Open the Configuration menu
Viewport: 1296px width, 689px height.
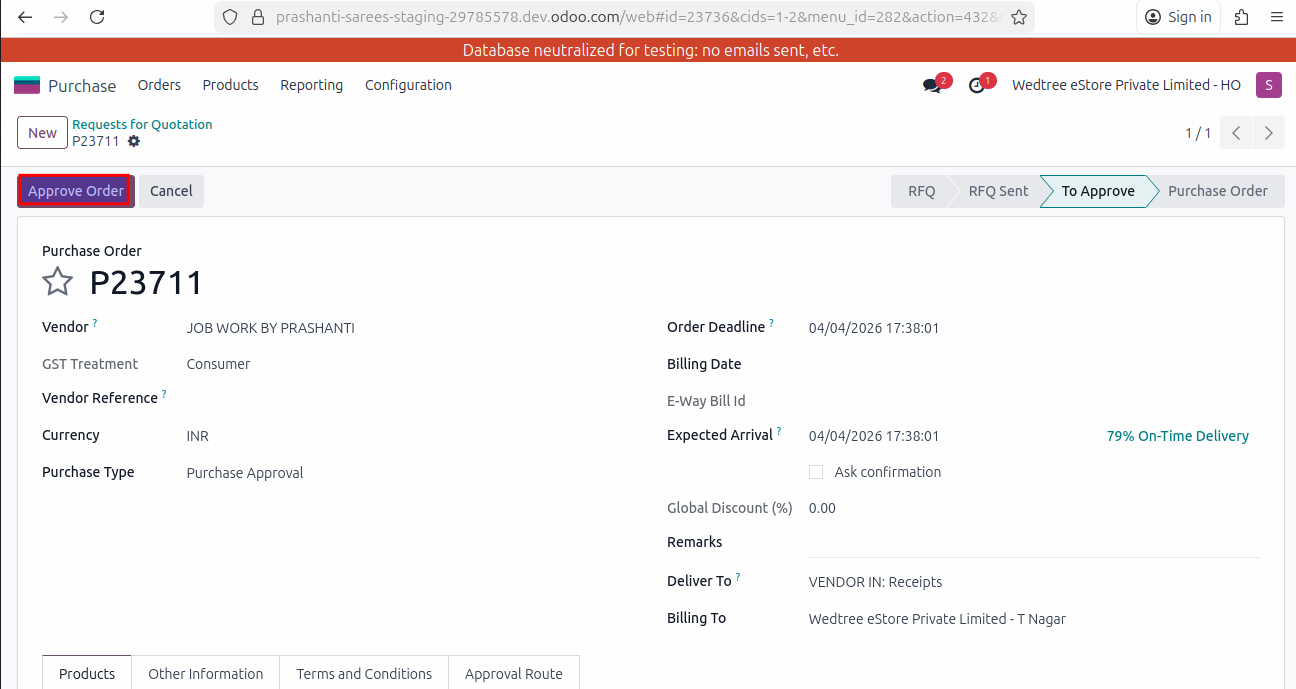click(x=408, y=85)
